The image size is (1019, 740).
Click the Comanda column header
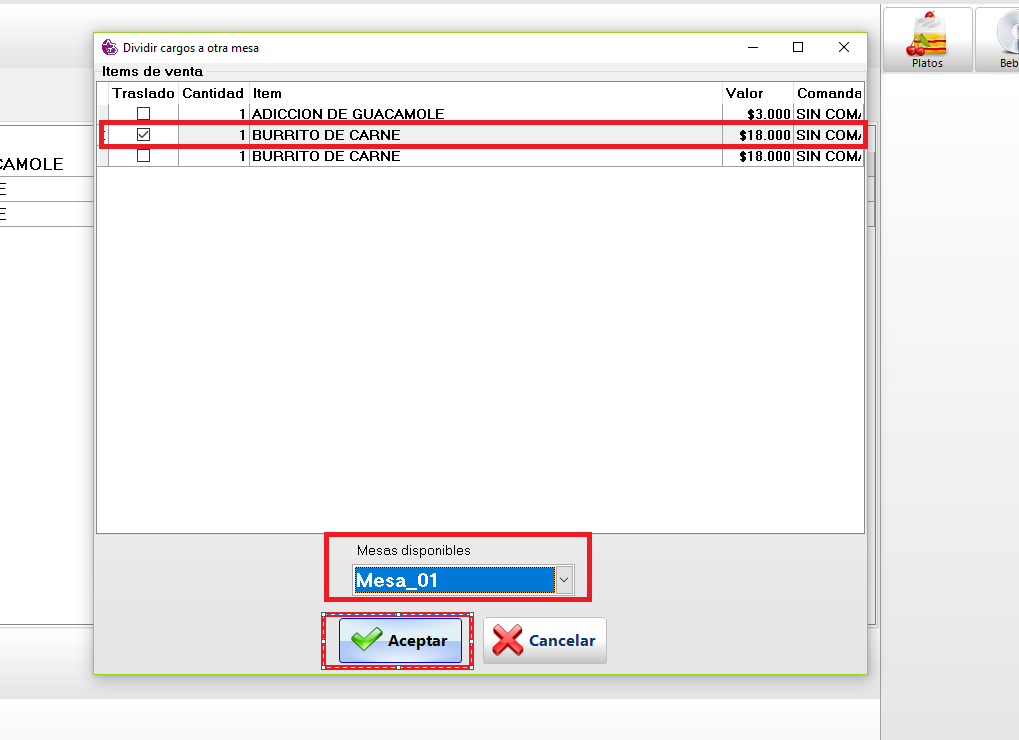(x=828, y=93)
